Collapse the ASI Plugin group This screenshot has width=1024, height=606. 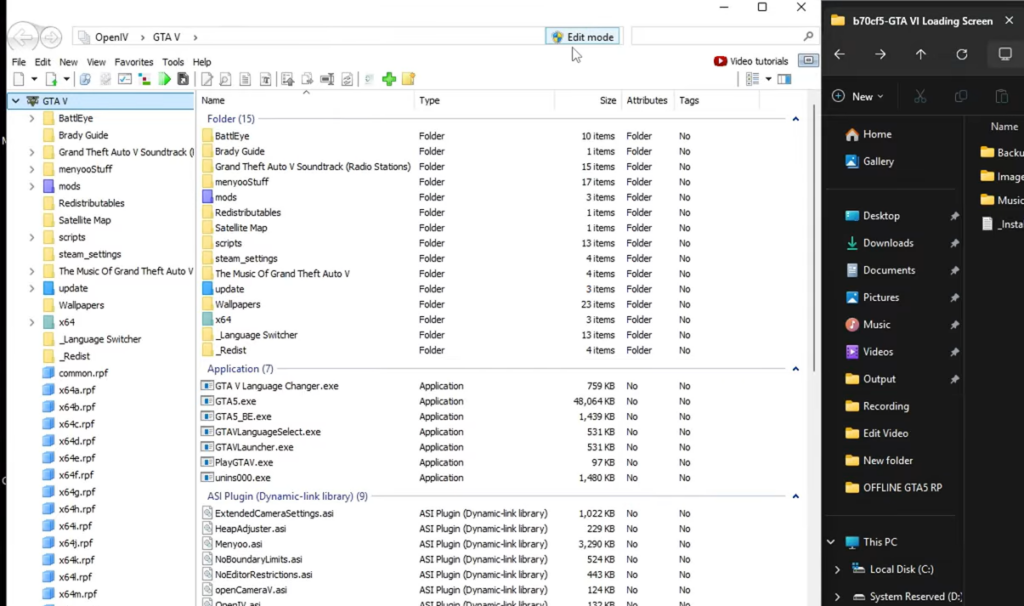click(x=795, y=496)
